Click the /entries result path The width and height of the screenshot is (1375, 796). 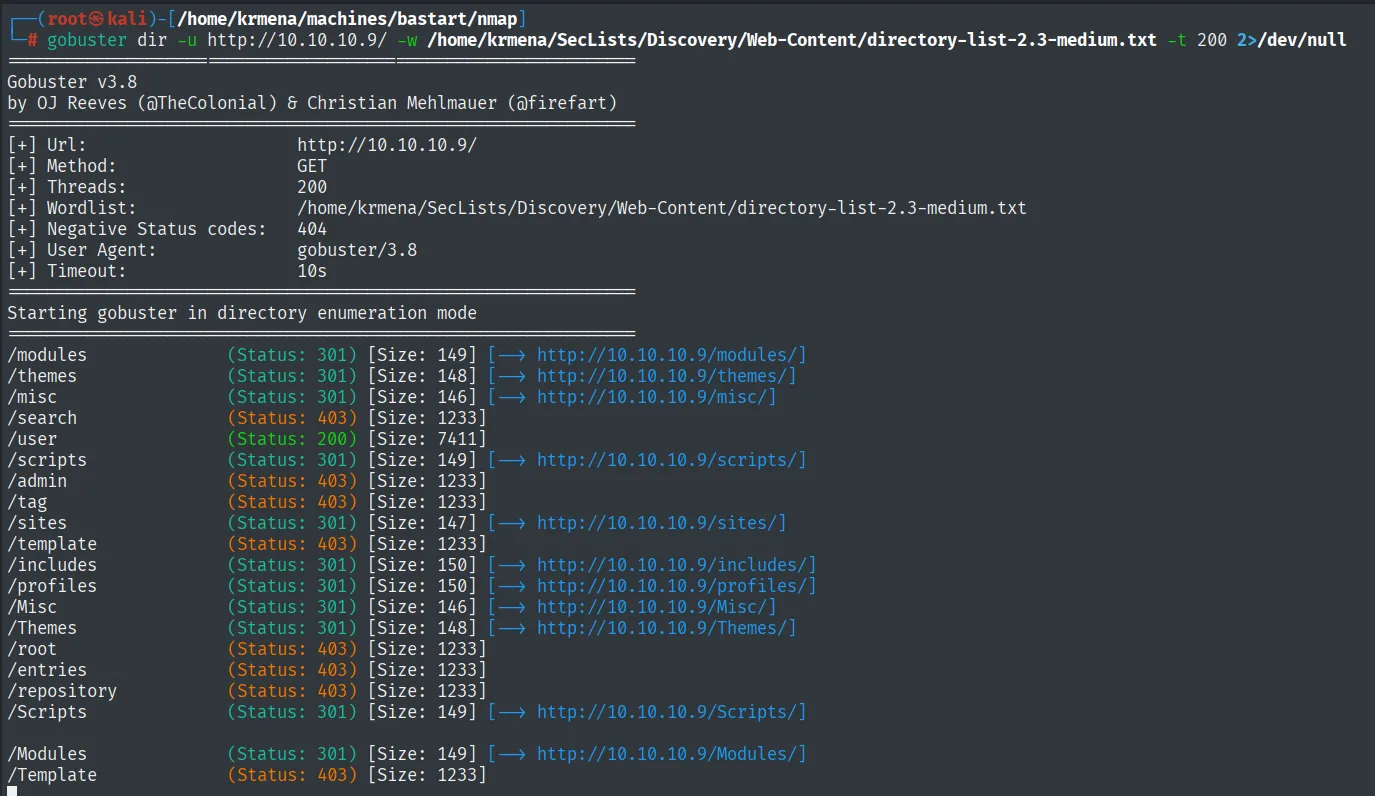pyautogui.click(x=47, y=670)
